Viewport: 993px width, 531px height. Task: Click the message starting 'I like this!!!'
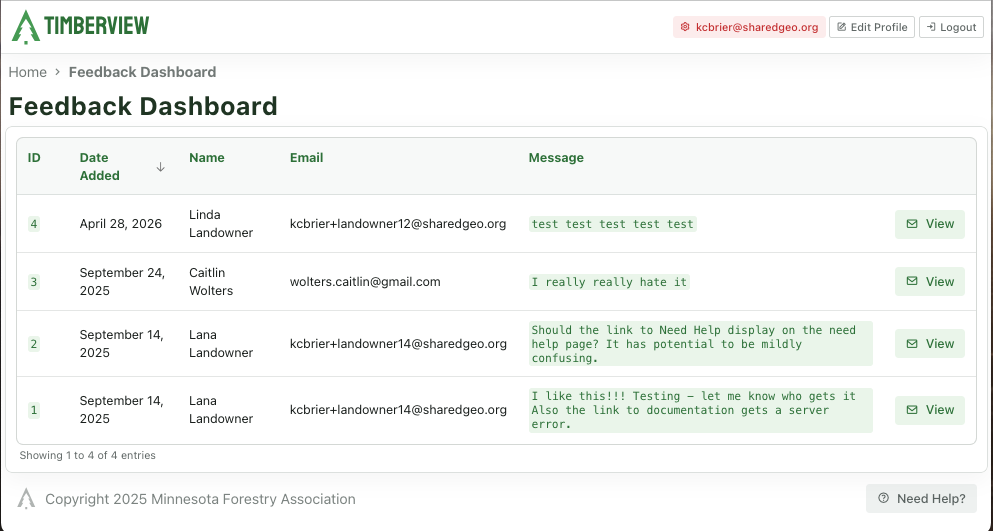[x=700, y=410]
